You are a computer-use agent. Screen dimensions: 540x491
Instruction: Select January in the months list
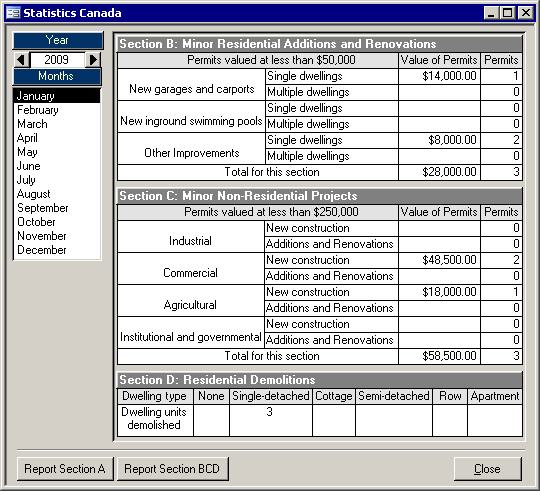pyautogui.click(x=57, y=96)
